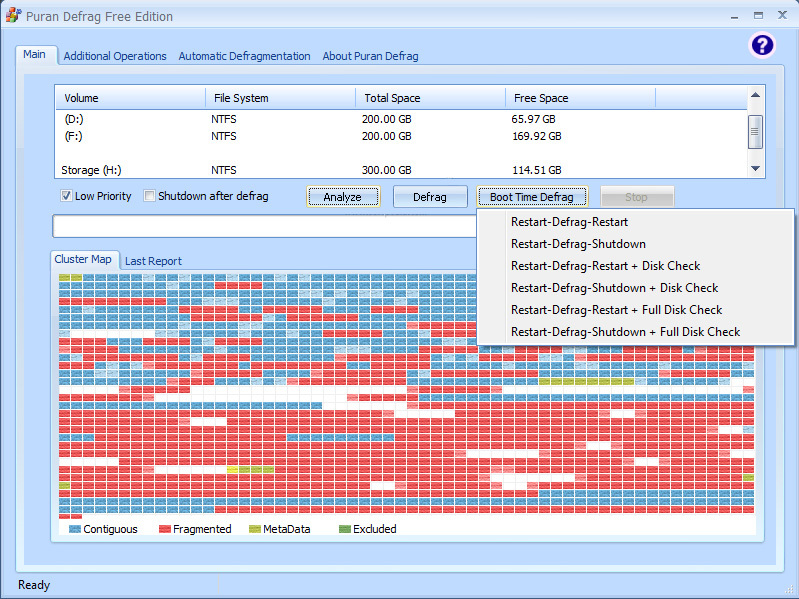Toggle the Low Priority checkbox
The width and height of the screenshot is (799, 599).
pyautogui.click(x=66, y=196)
